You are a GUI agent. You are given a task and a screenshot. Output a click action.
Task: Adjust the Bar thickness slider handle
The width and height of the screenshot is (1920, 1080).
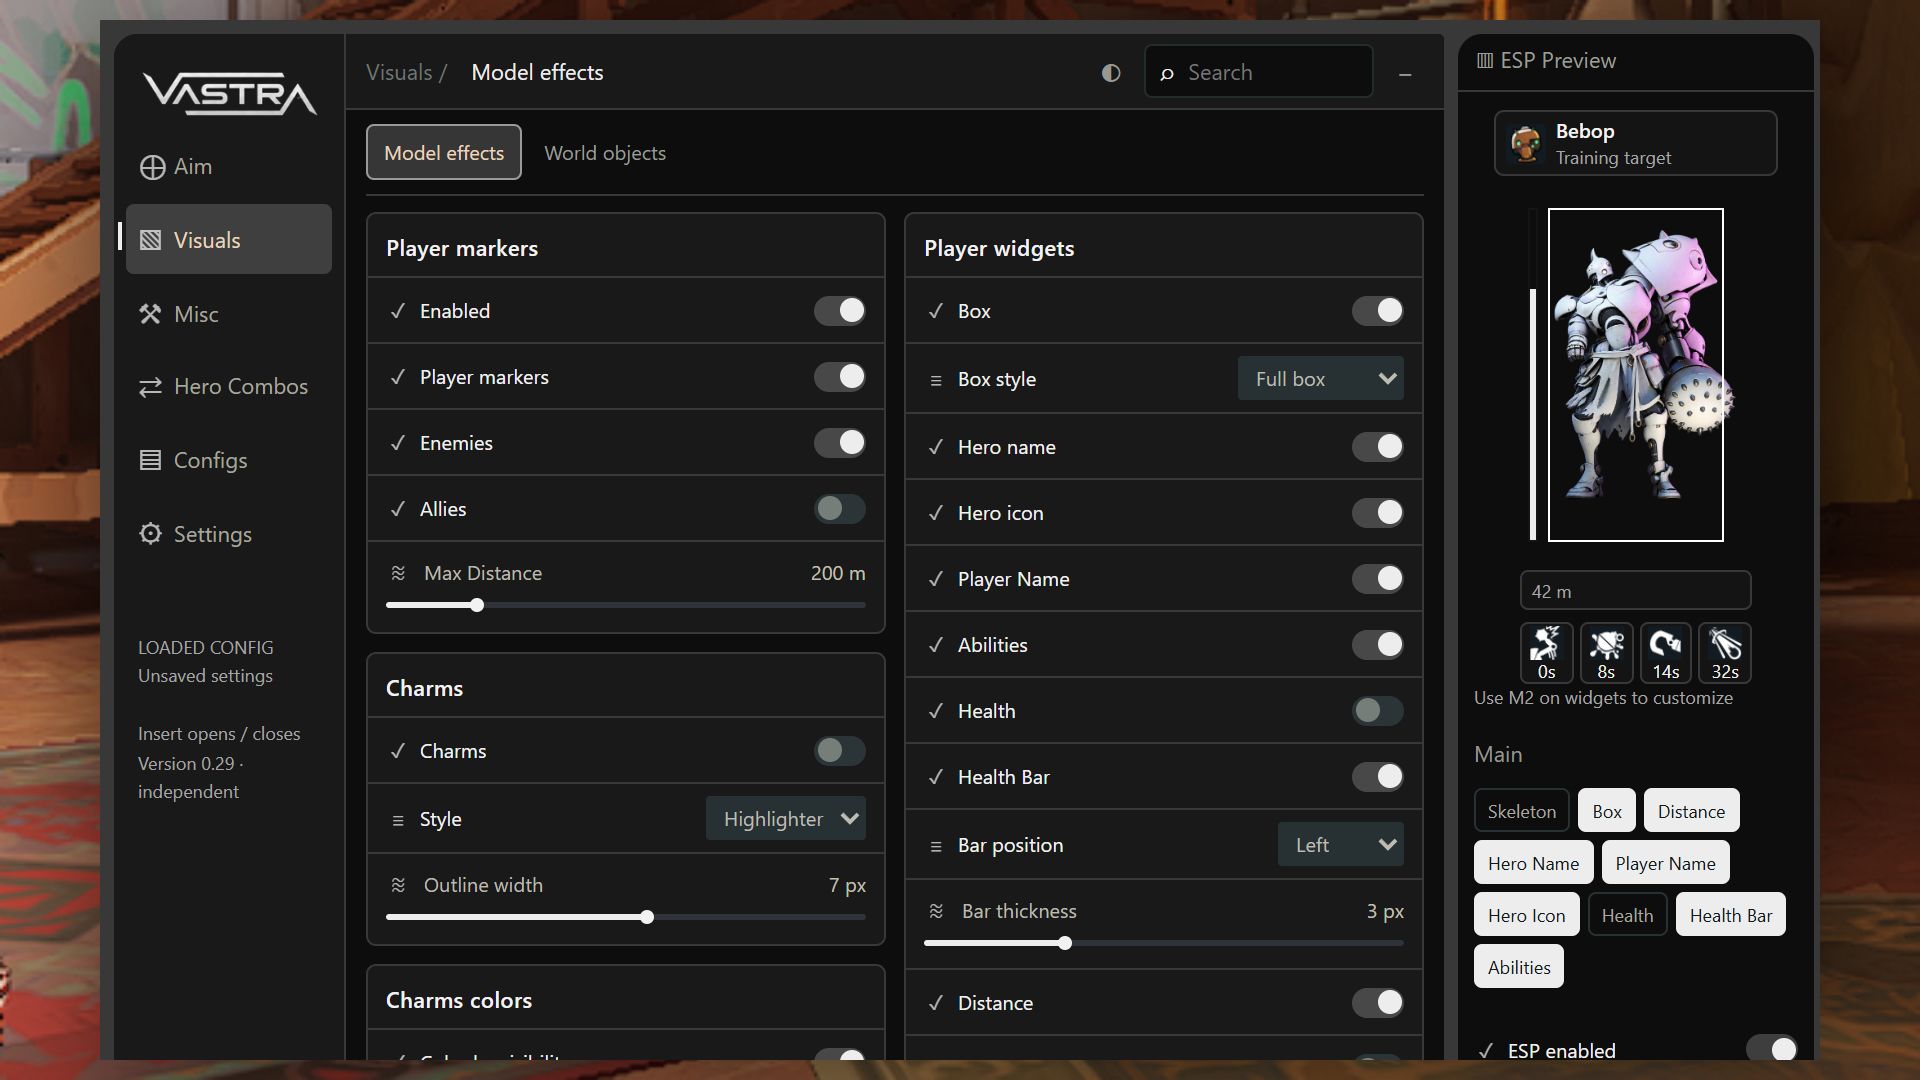[x=1065, y=943]
